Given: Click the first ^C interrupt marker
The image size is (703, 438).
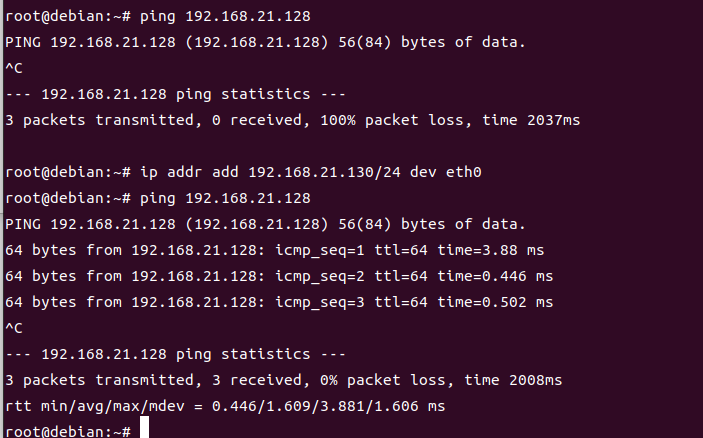Looking at the screenshot, I should click(14, 68).
